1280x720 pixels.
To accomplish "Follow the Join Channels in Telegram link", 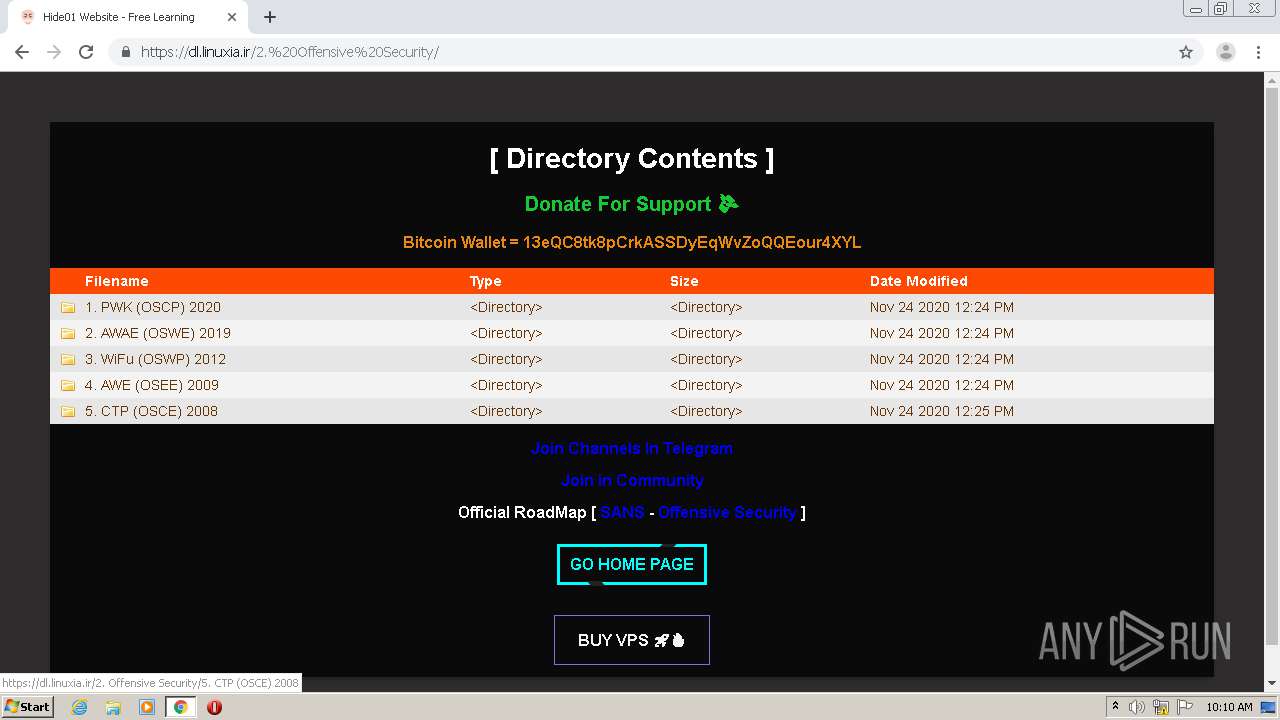I will (632, 448).
